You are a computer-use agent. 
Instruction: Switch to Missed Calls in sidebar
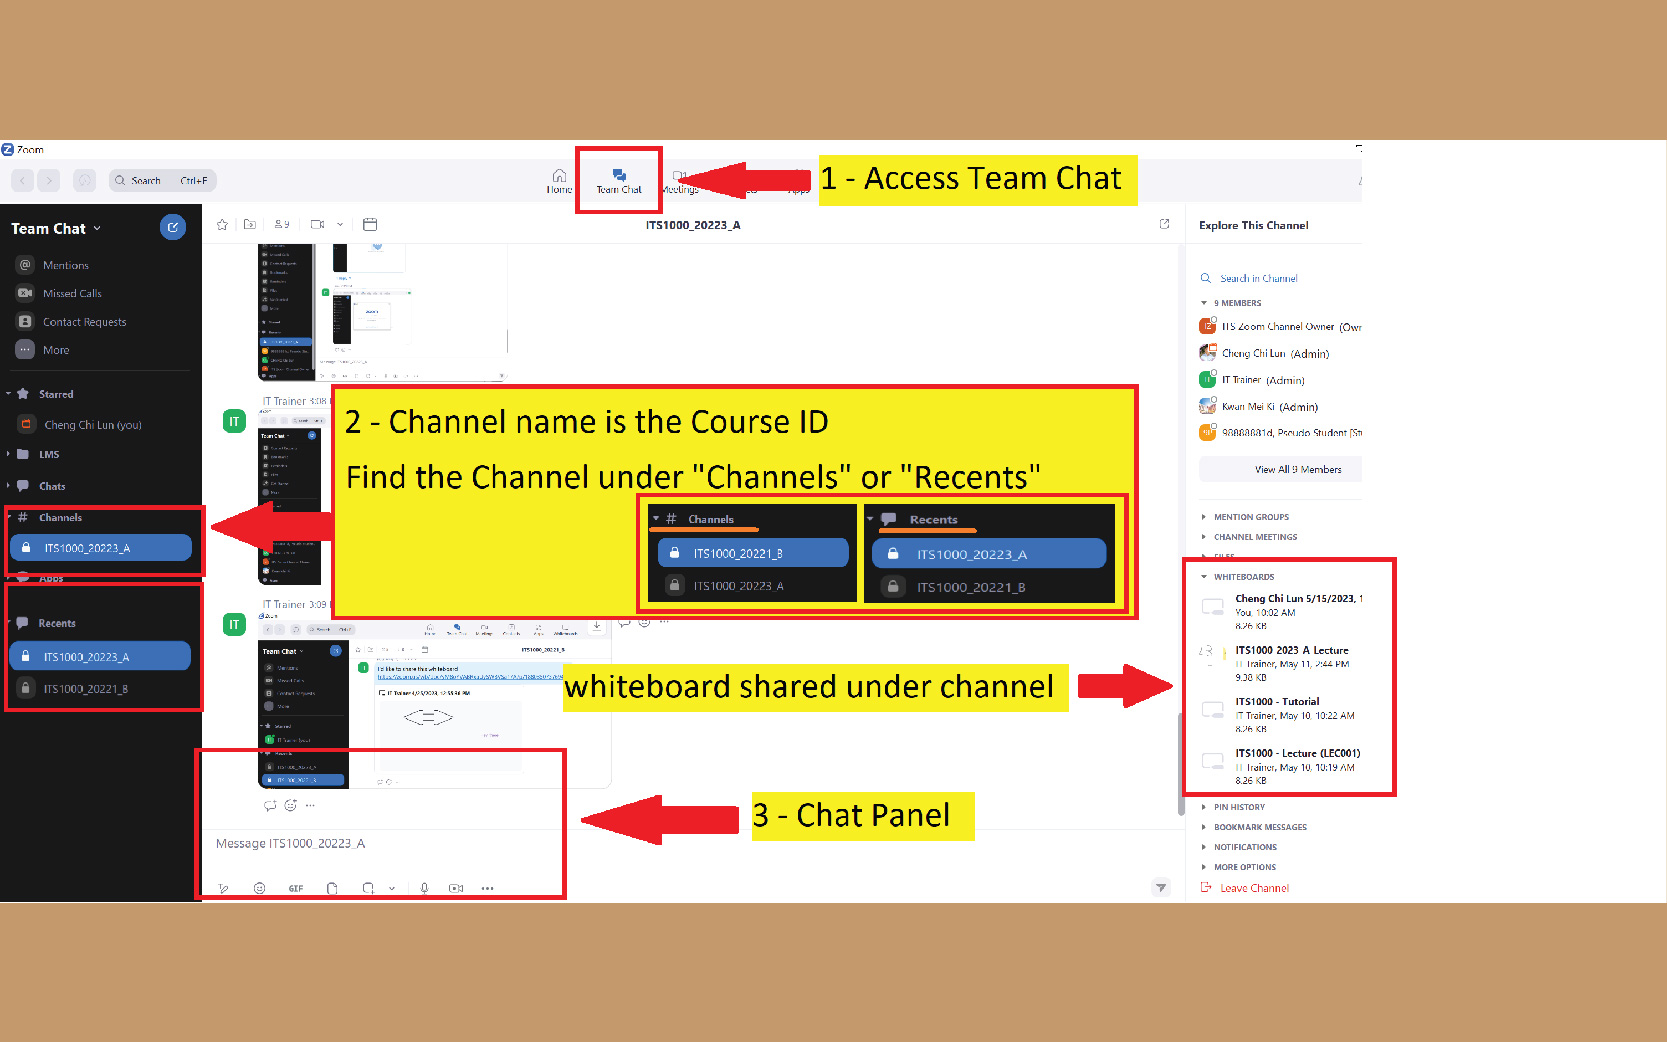tap(71, 292)
